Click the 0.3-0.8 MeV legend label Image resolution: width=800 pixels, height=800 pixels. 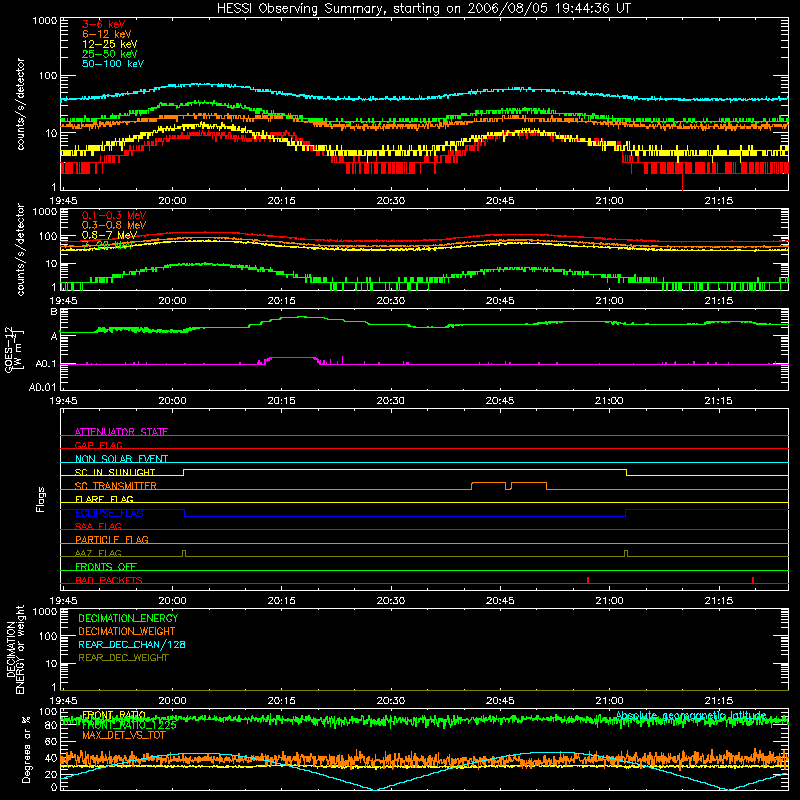click(114, 225)
